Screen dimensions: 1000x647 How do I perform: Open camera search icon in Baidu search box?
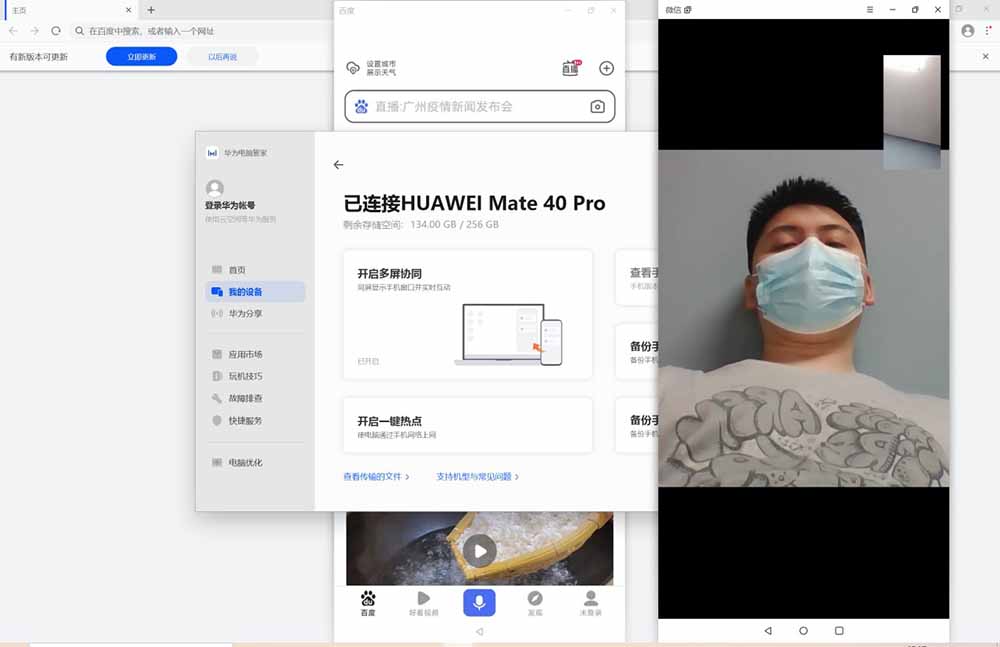597,107
